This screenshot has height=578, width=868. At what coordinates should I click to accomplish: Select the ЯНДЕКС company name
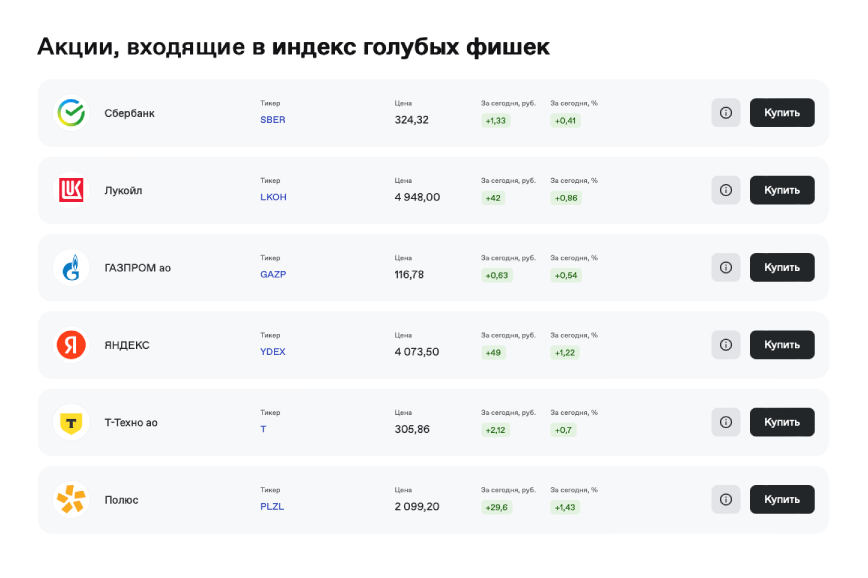click(x=127, y=345)
